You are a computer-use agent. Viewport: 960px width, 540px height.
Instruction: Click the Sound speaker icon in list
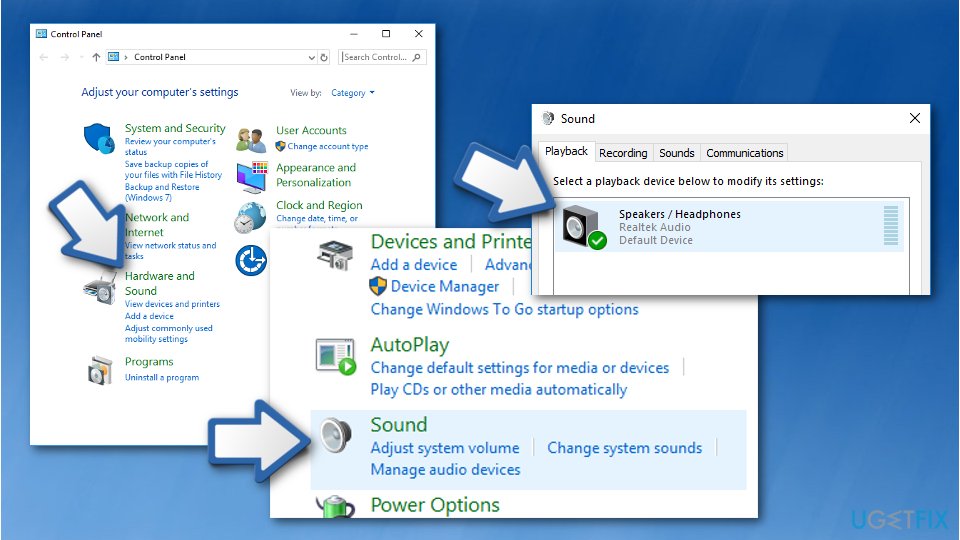(x=336, y=435)
